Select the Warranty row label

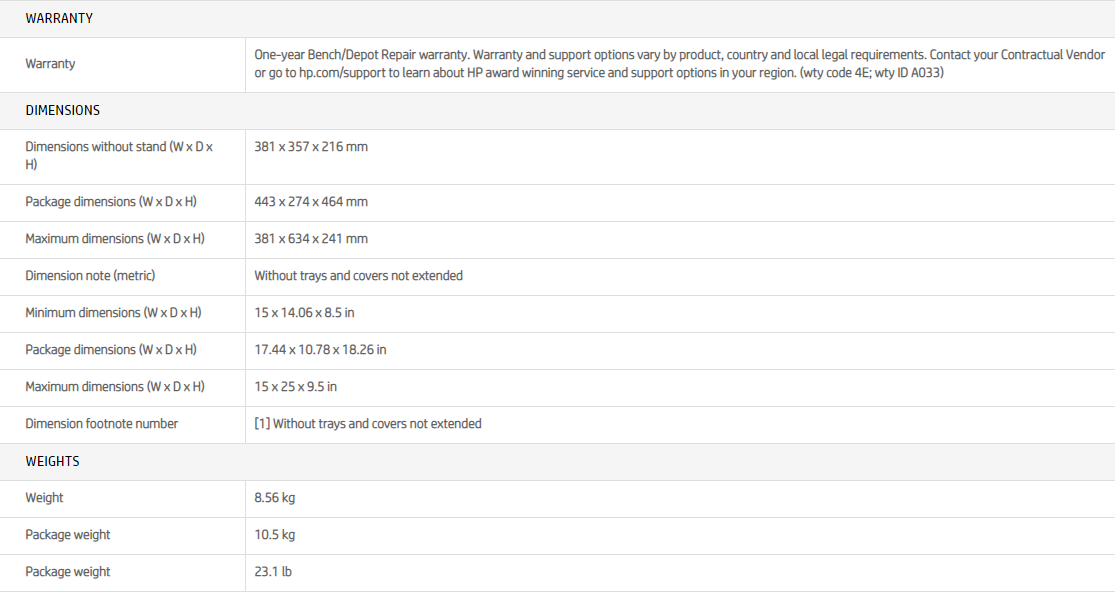click(x=50, y=64)
